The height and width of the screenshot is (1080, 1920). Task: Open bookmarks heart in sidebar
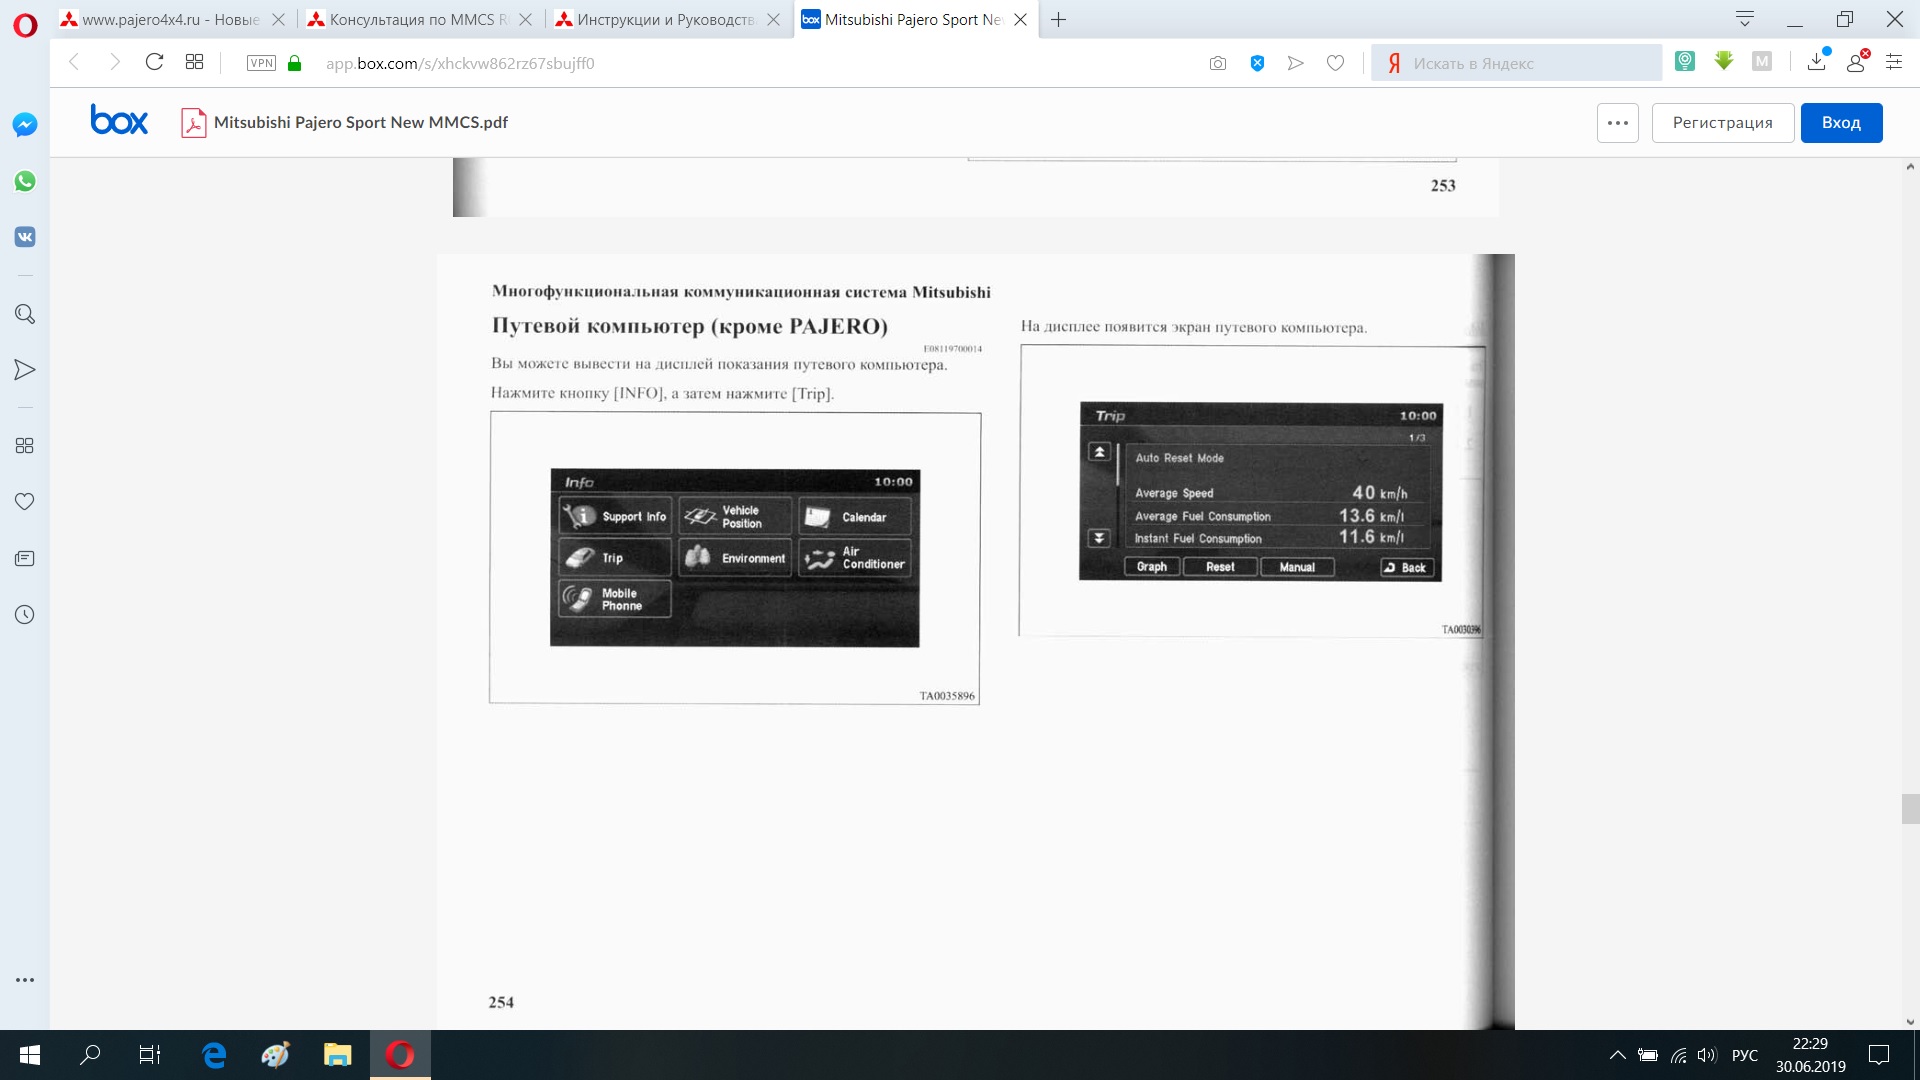click(25, 501)
